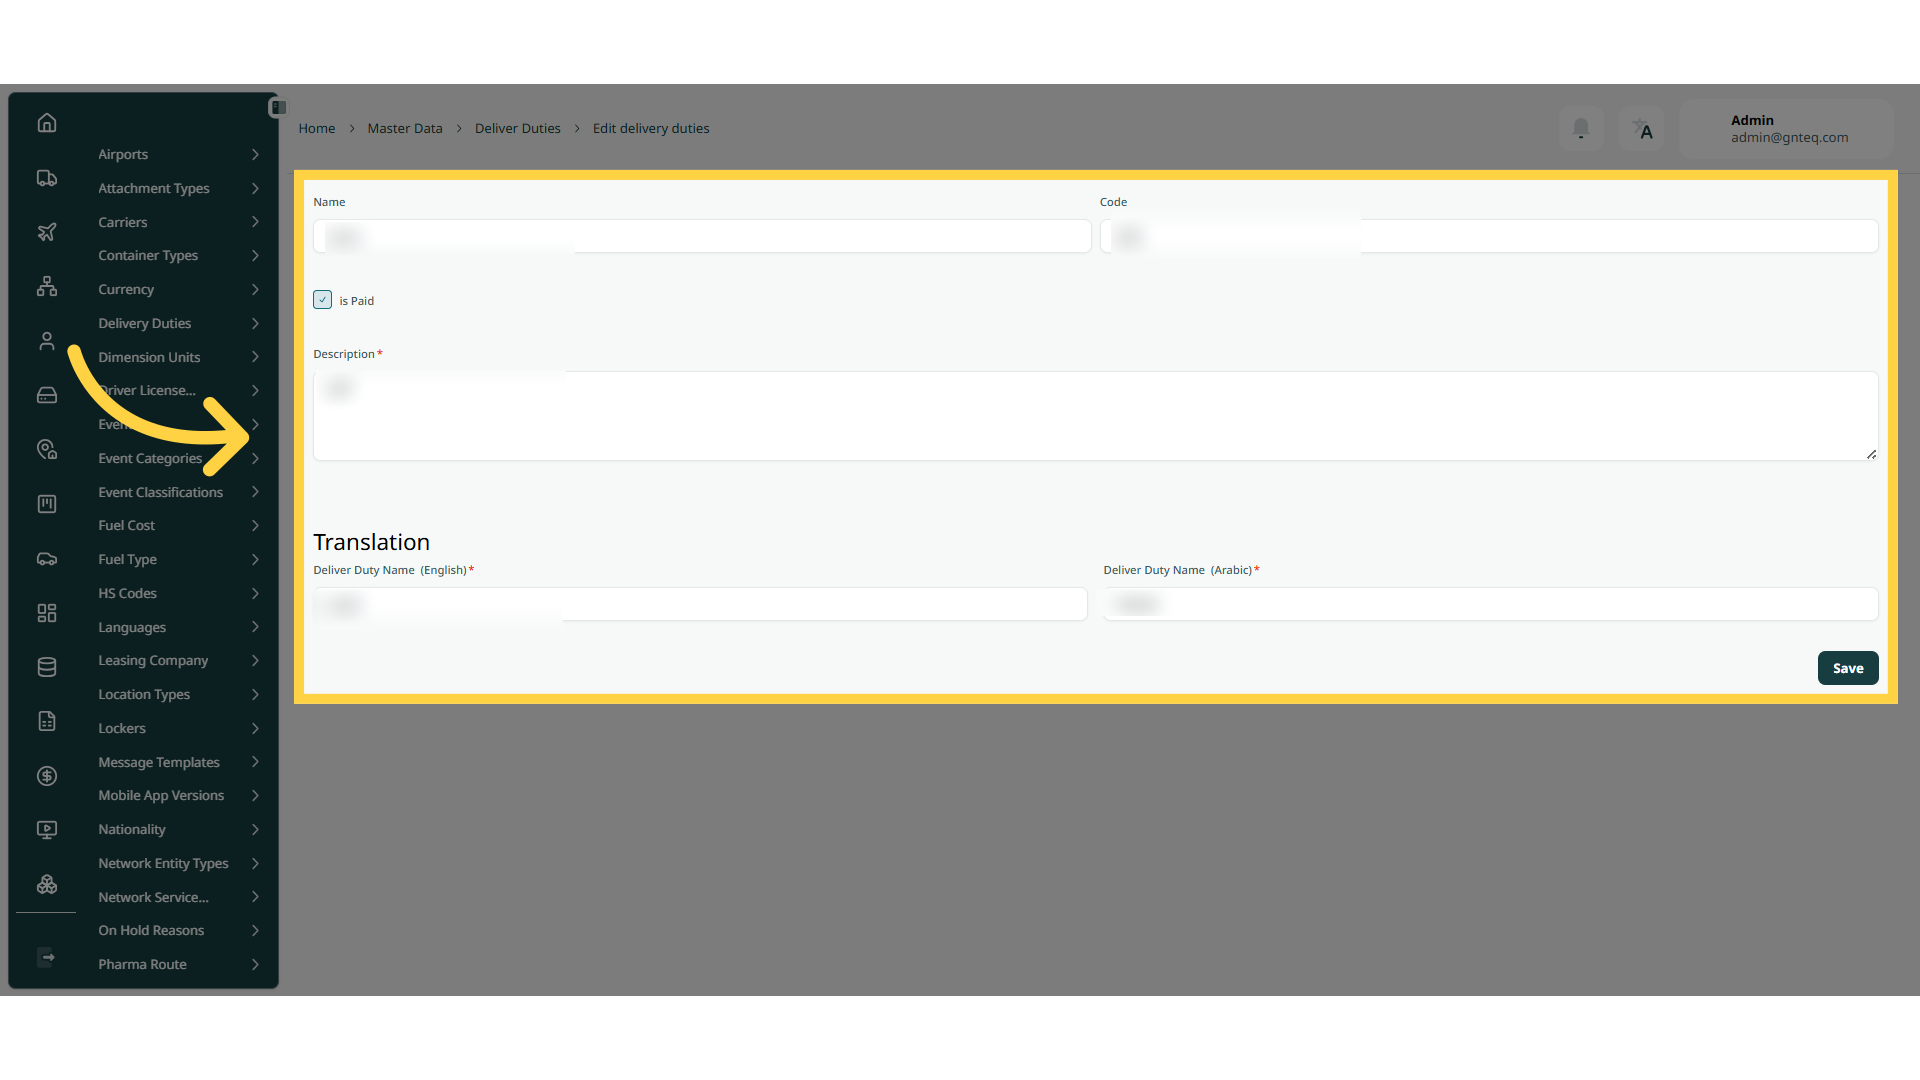Open the storage drive icon in sidebar
1920x1080 pixels.
47,395
